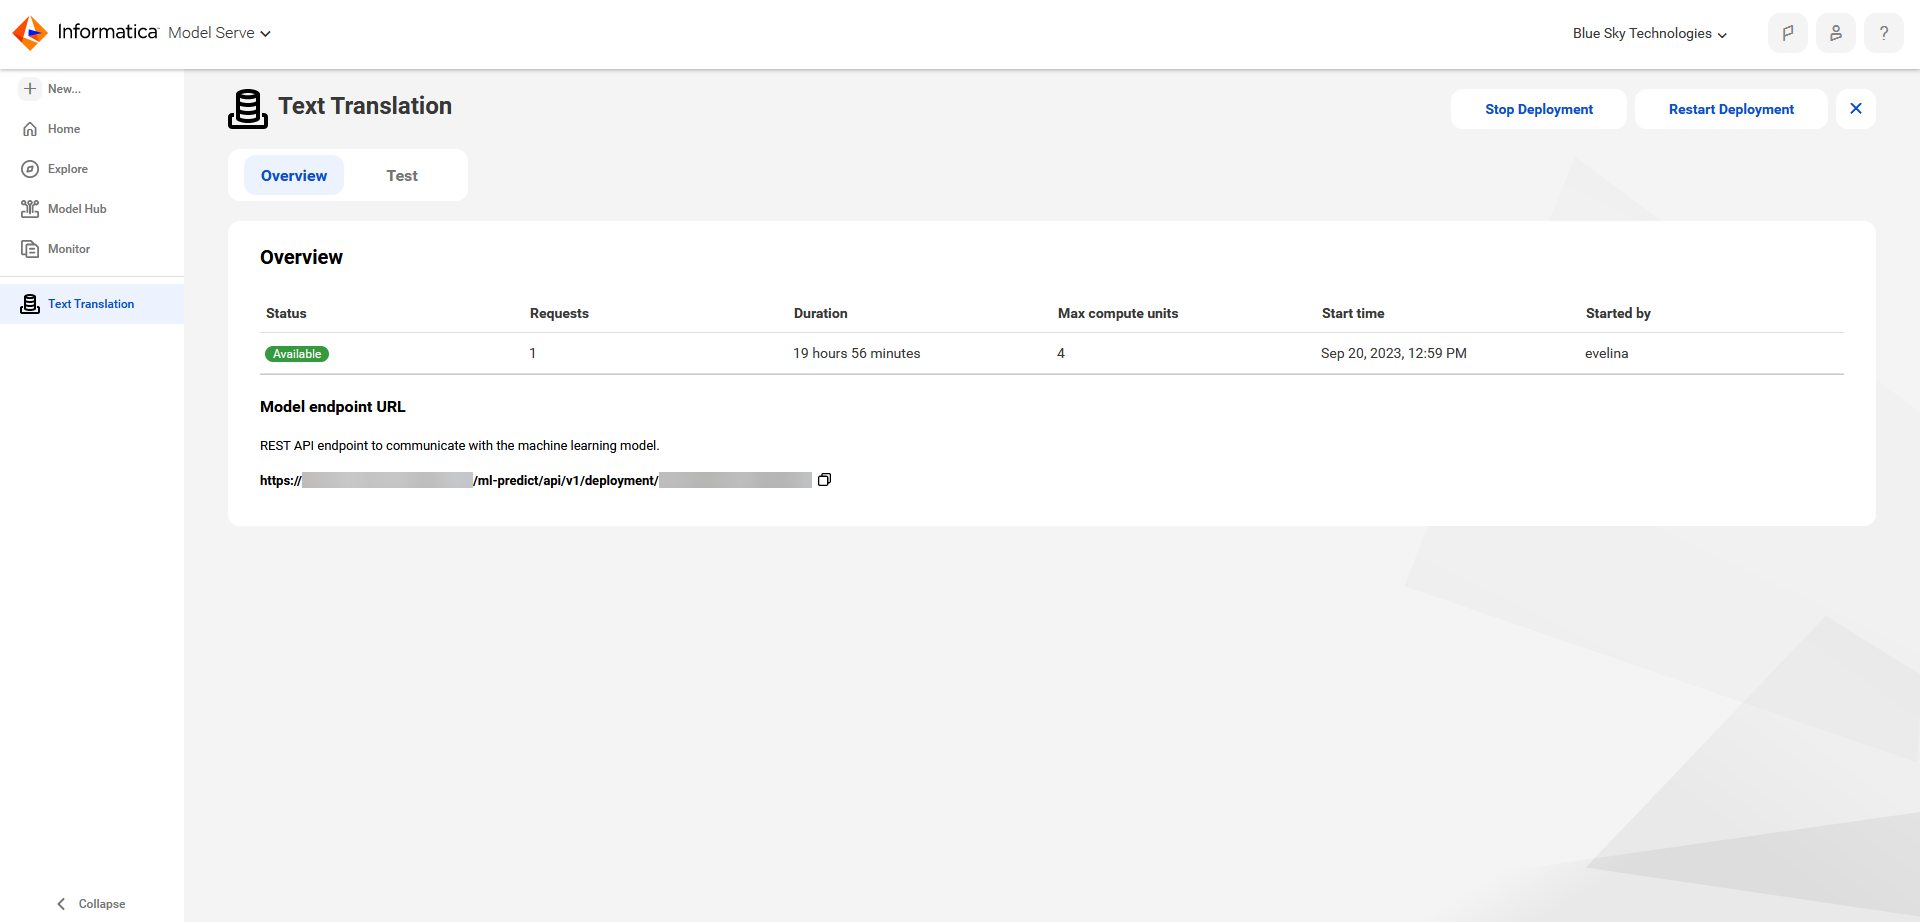Click the Max compute units value 4
The width and height of the screenshot is (1920, 922).
[1061, 353]
